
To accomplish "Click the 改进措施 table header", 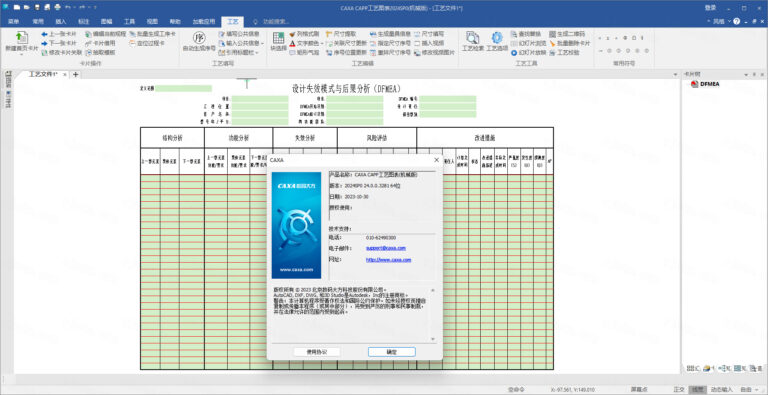I will (x=485, y=138).
